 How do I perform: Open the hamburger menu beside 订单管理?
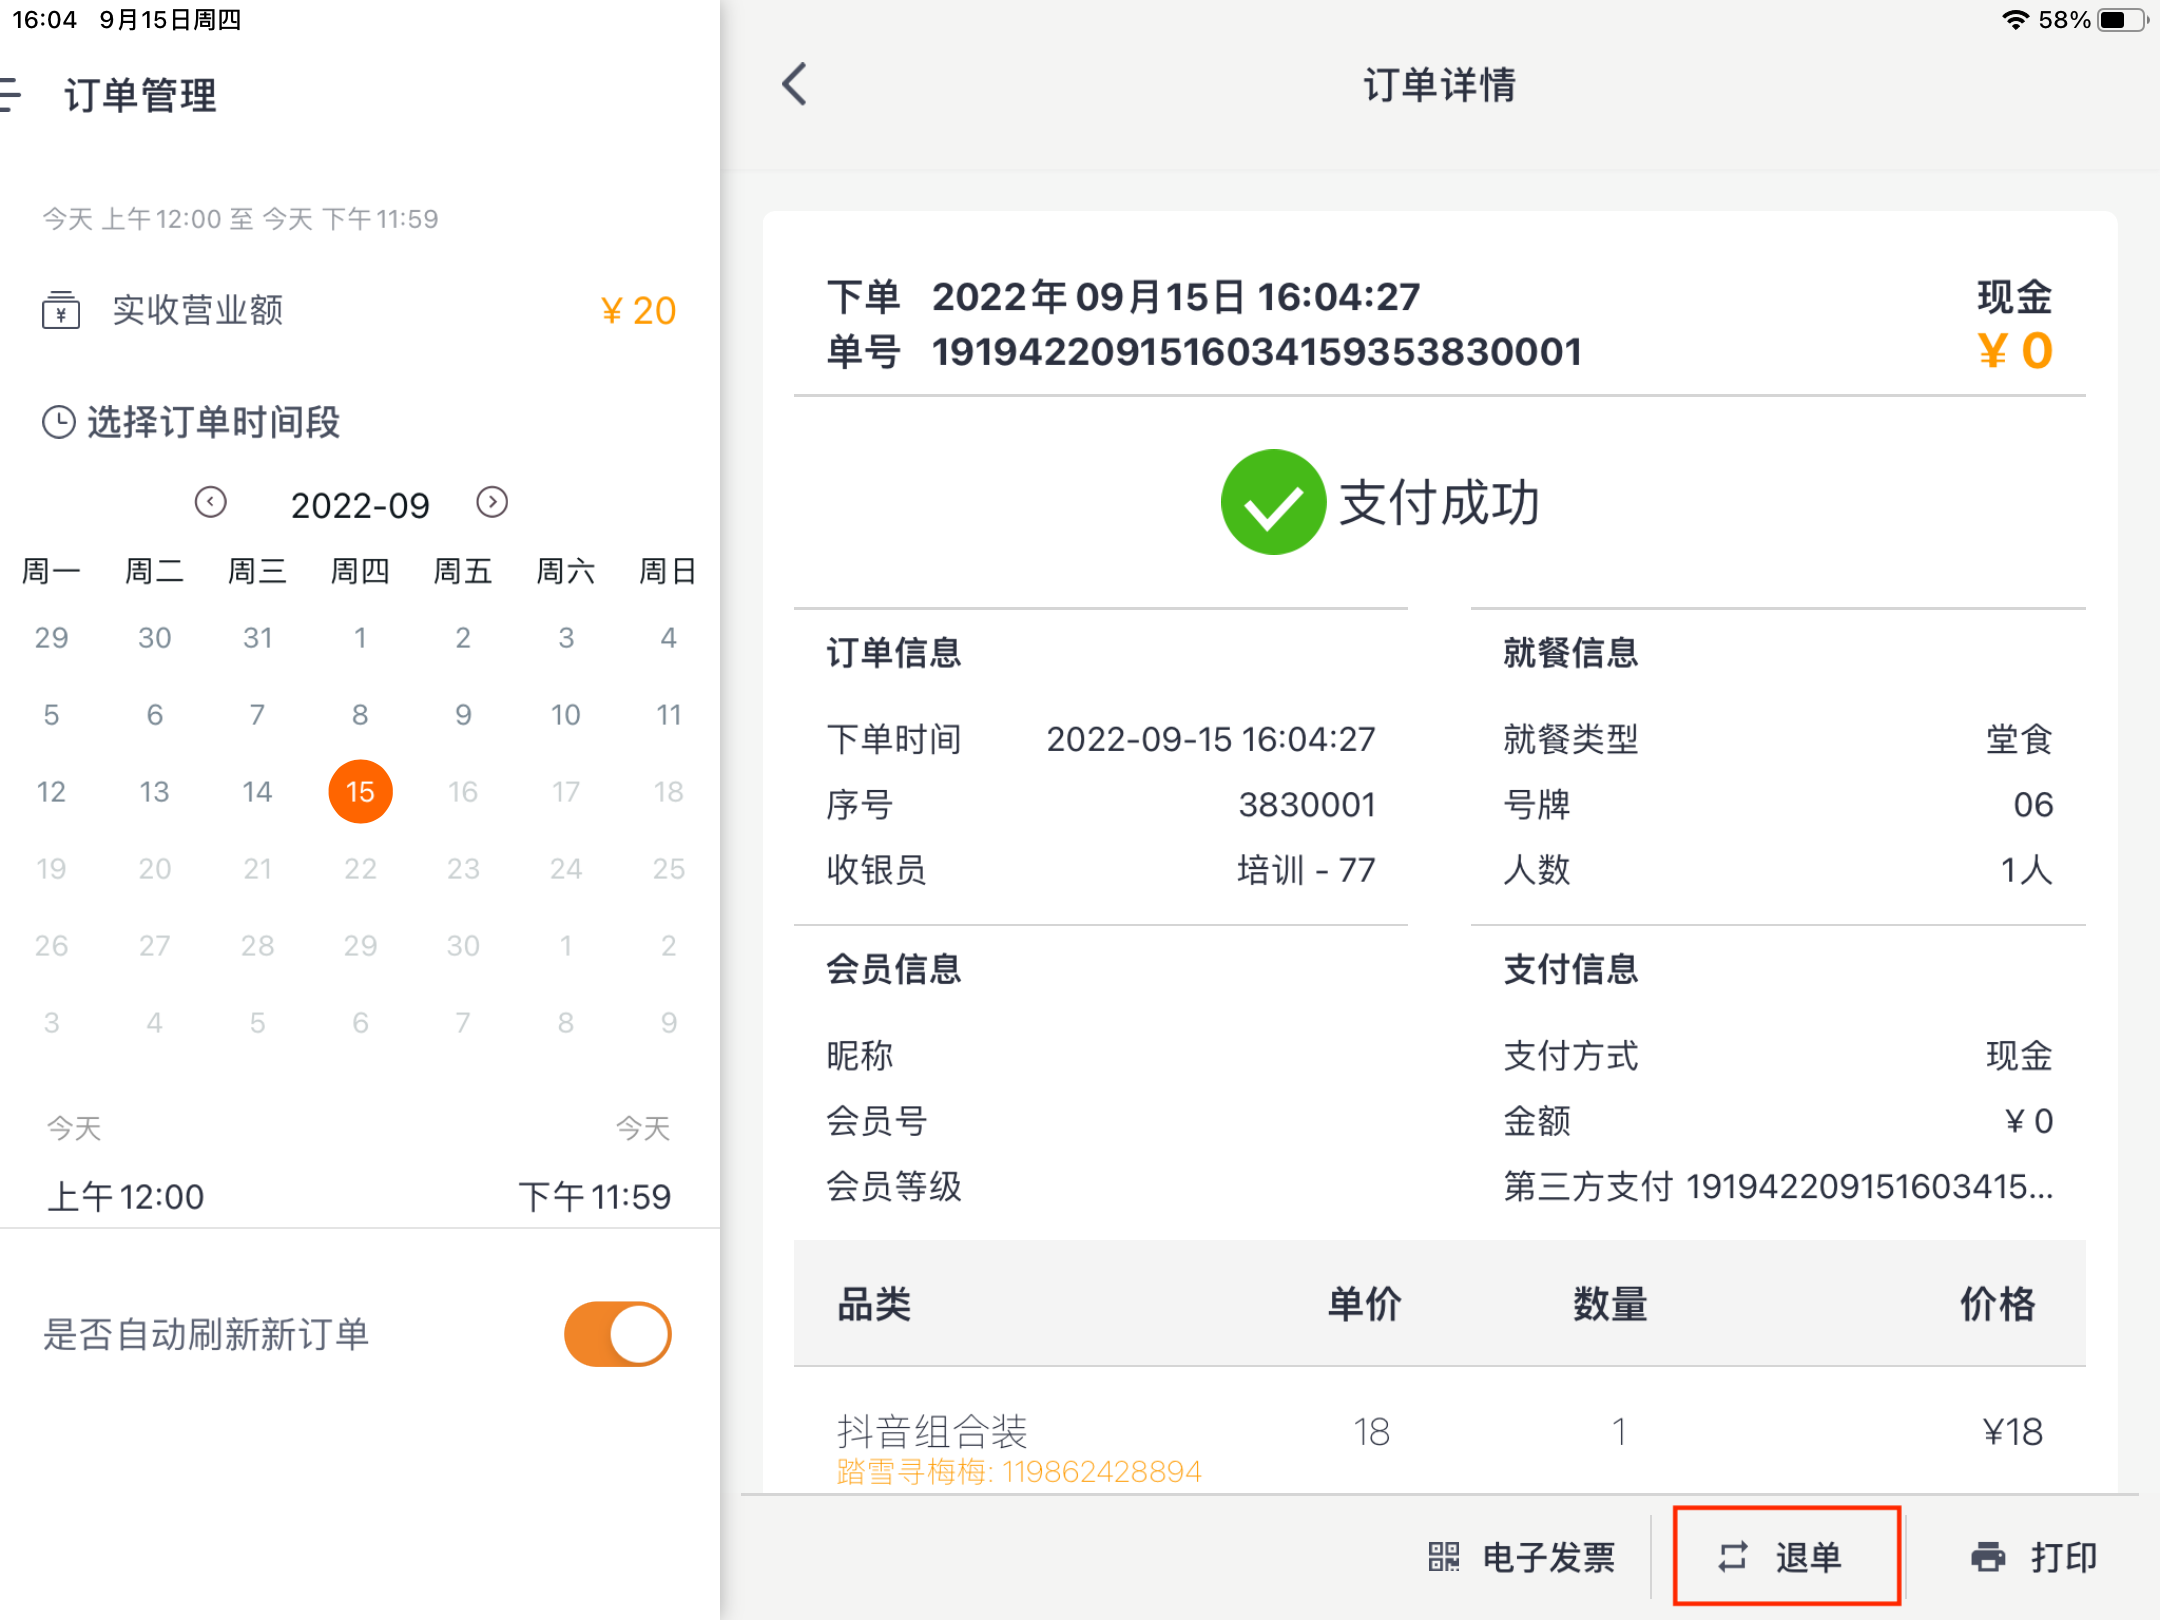click(10, 95)
